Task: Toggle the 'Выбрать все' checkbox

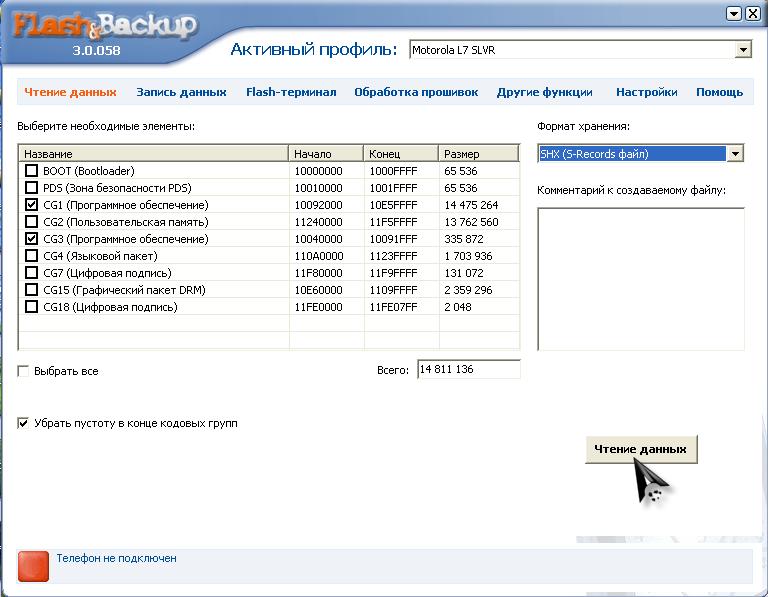Action: 23,371
